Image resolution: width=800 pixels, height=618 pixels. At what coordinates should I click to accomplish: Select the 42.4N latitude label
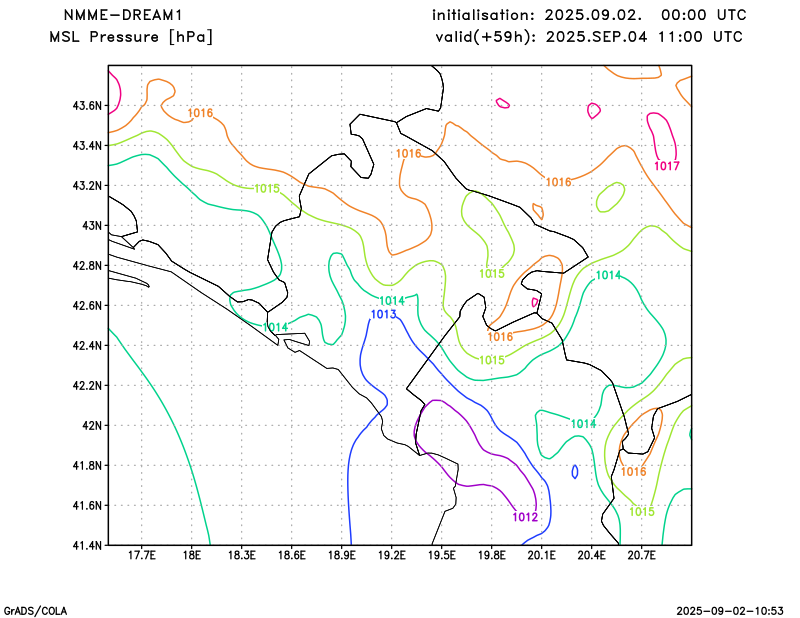(87, 345)
